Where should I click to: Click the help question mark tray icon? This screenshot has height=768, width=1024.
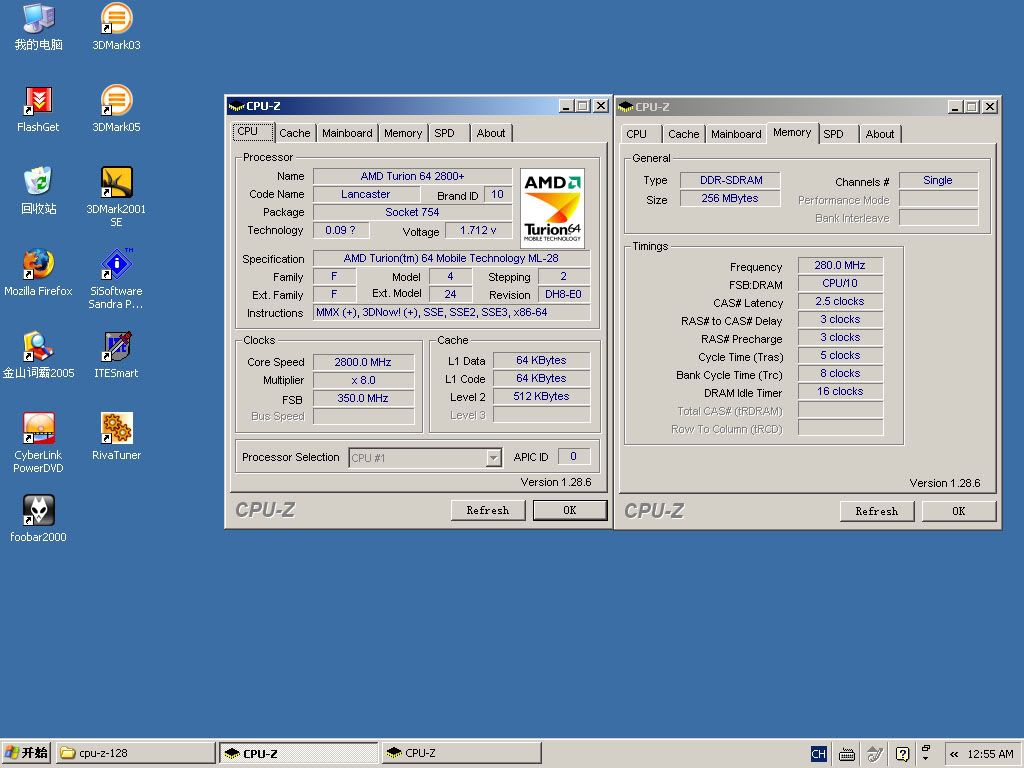point(903,754)
